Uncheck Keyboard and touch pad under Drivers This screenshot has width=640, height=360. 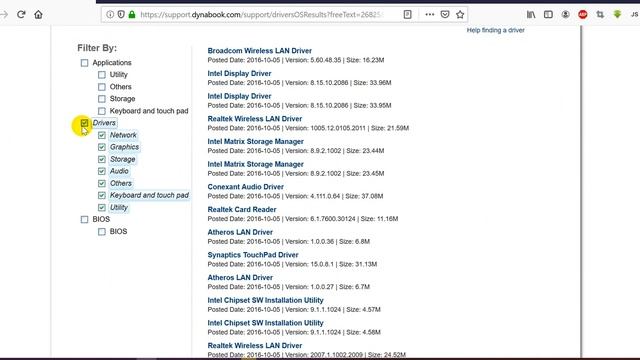tap(102, 196)
